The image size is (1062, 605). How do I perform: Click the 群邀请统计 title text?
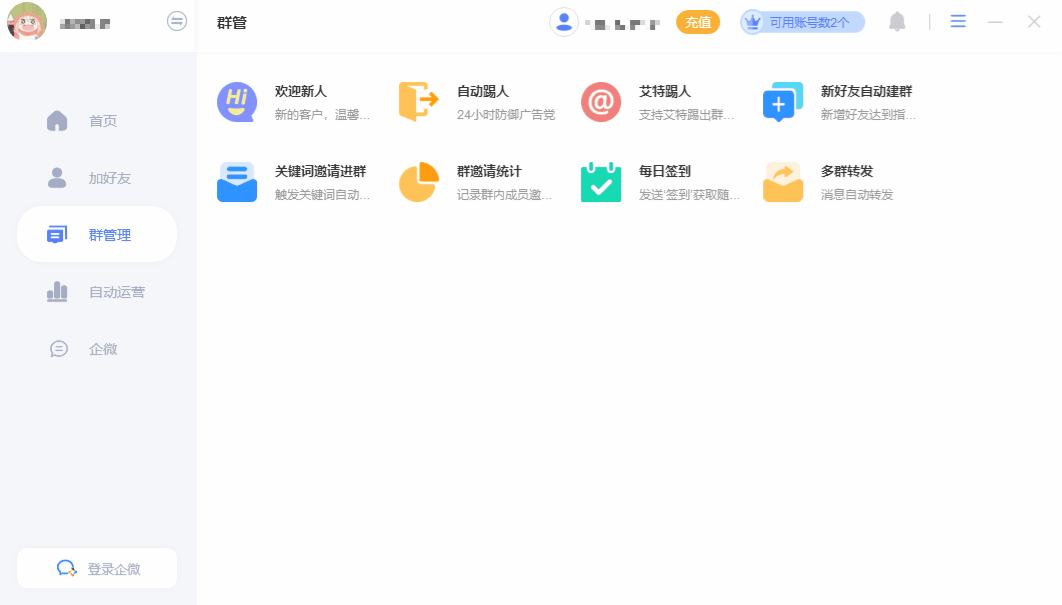[490, 171]
